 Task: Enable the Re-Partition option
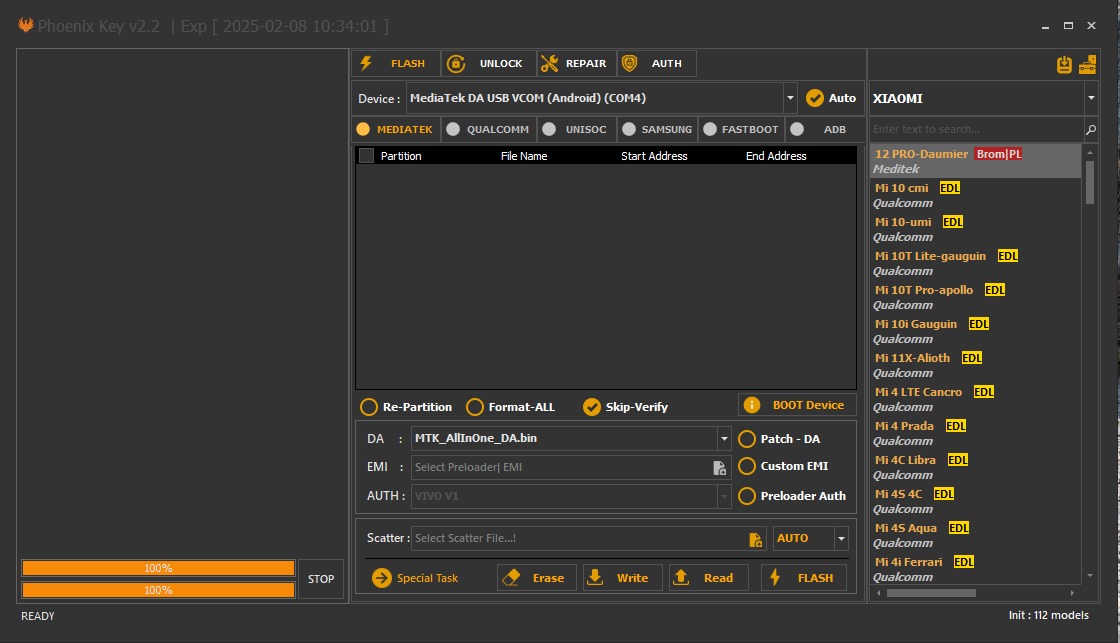[x=369, y=407]
